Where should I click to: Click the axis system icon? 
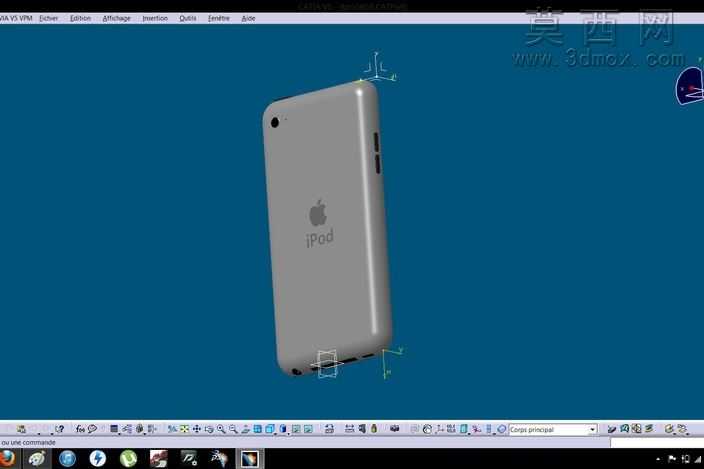pyautogui.click(x=440, y=429)
